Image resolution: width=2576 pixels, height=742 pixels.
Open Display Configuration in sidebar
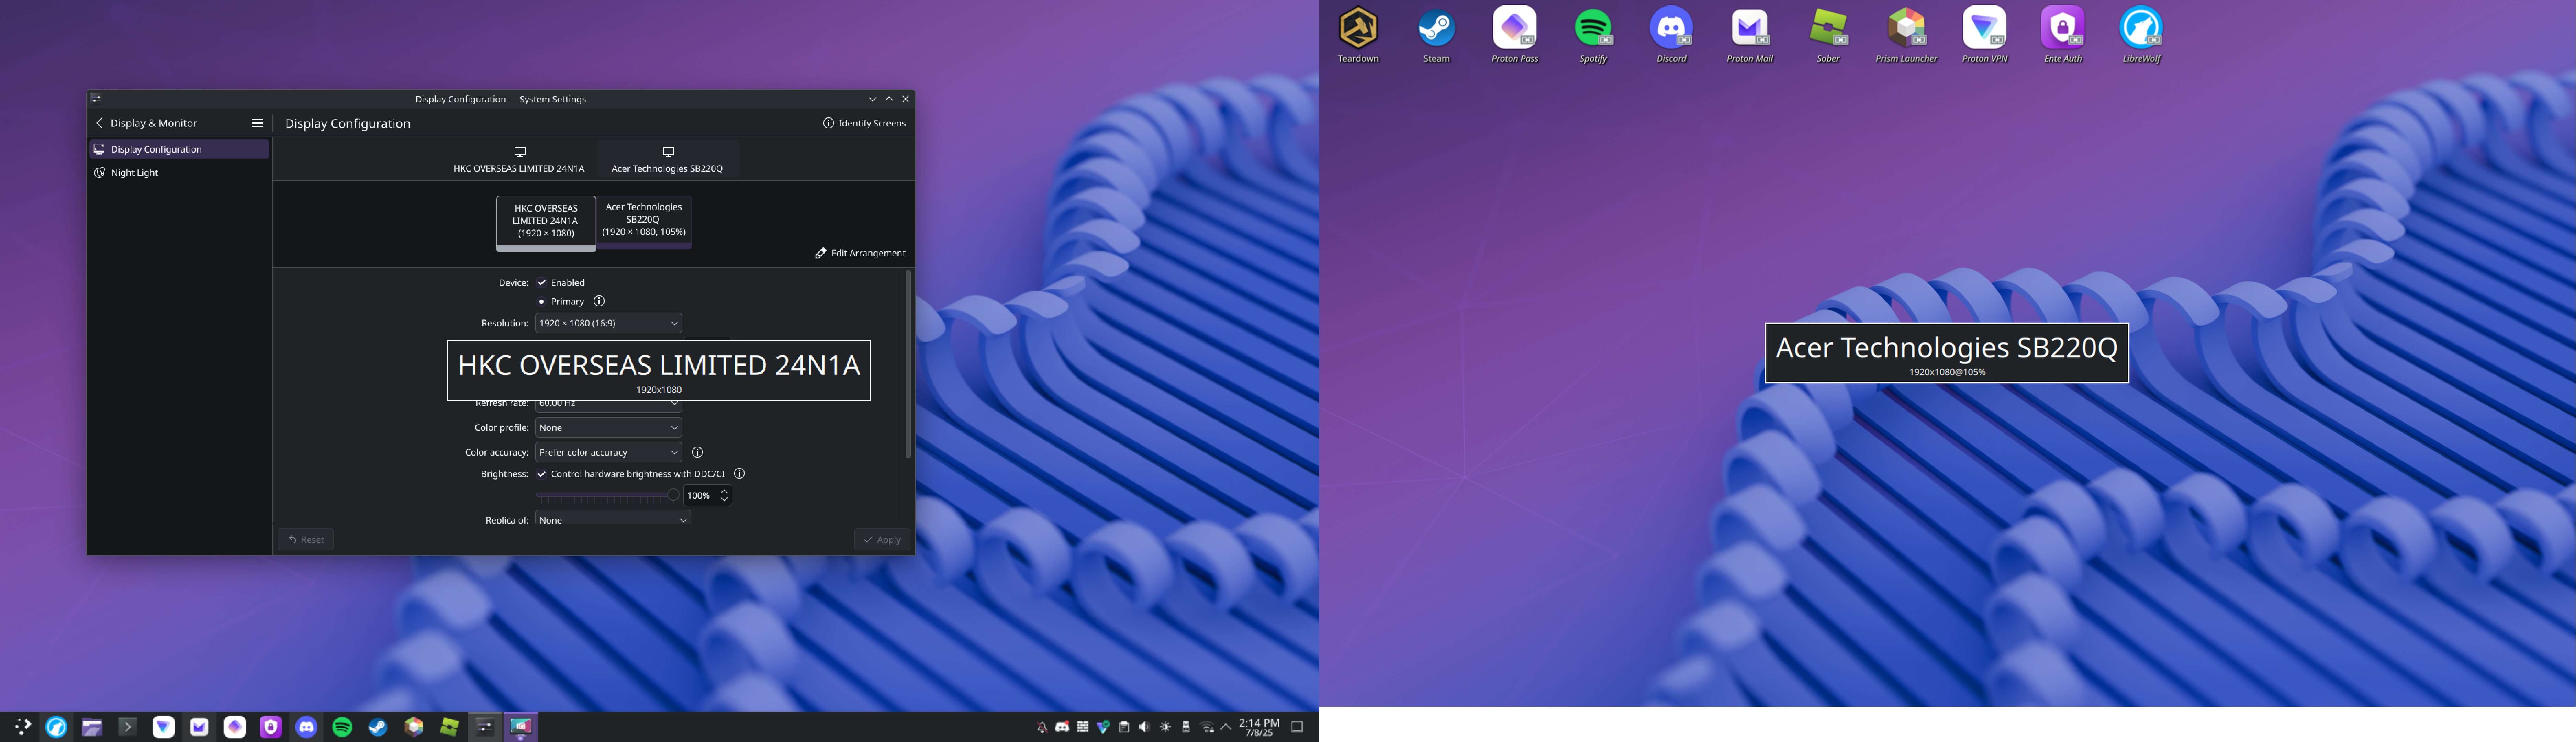(x=179, y=149)
